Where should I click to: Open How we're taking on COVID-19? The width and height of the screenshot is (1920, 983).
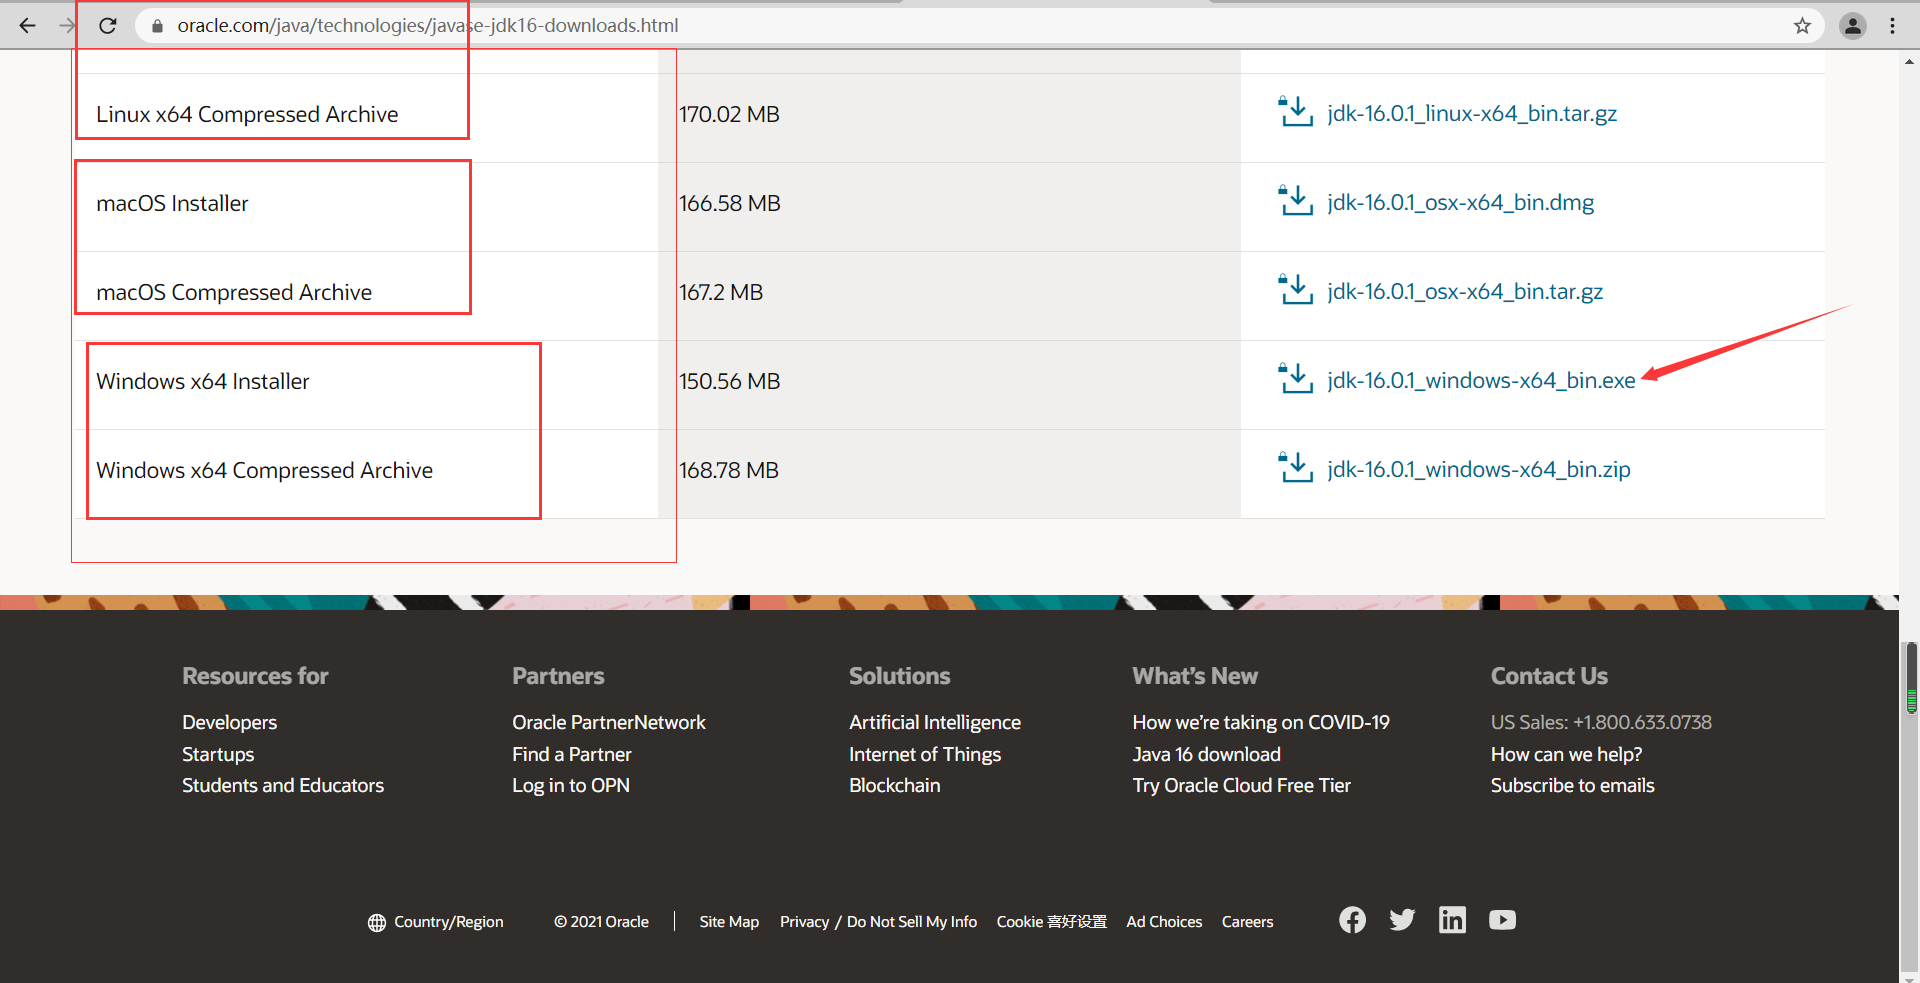1261,722
